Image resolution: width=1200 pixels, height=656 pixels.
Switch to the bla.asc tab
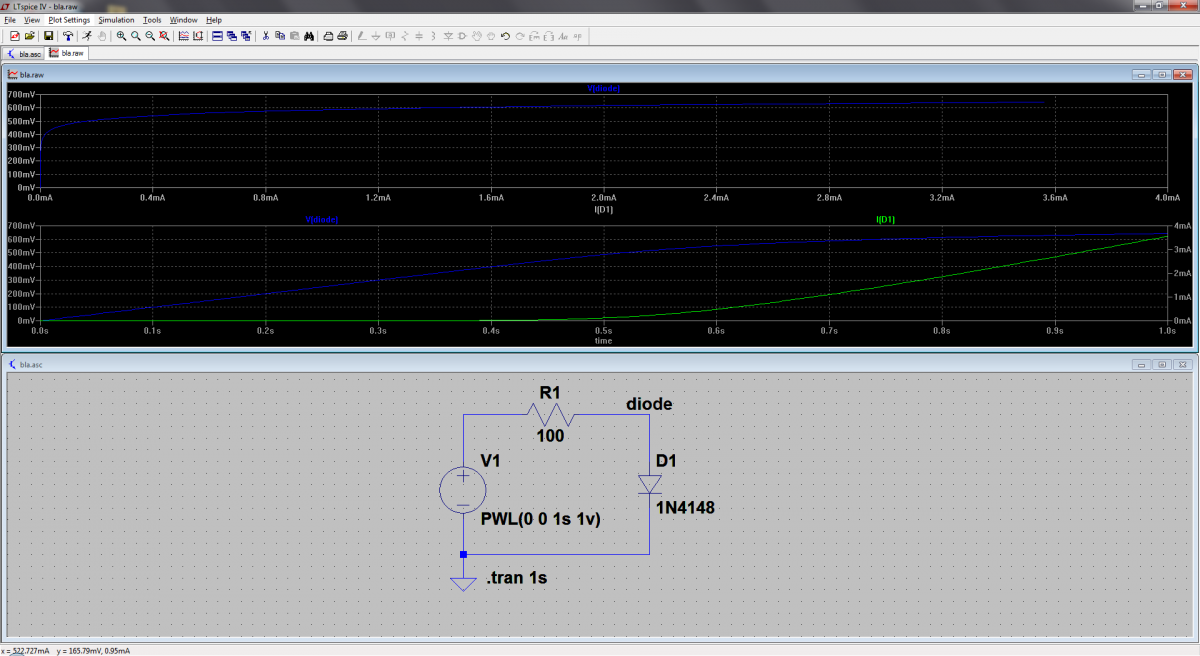(x=25, y=53)
